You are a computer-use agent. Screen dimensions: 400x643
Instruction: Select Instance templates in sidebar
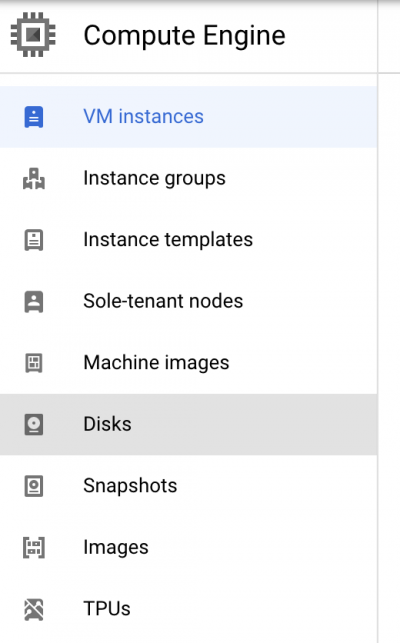[x=188, y=240]
